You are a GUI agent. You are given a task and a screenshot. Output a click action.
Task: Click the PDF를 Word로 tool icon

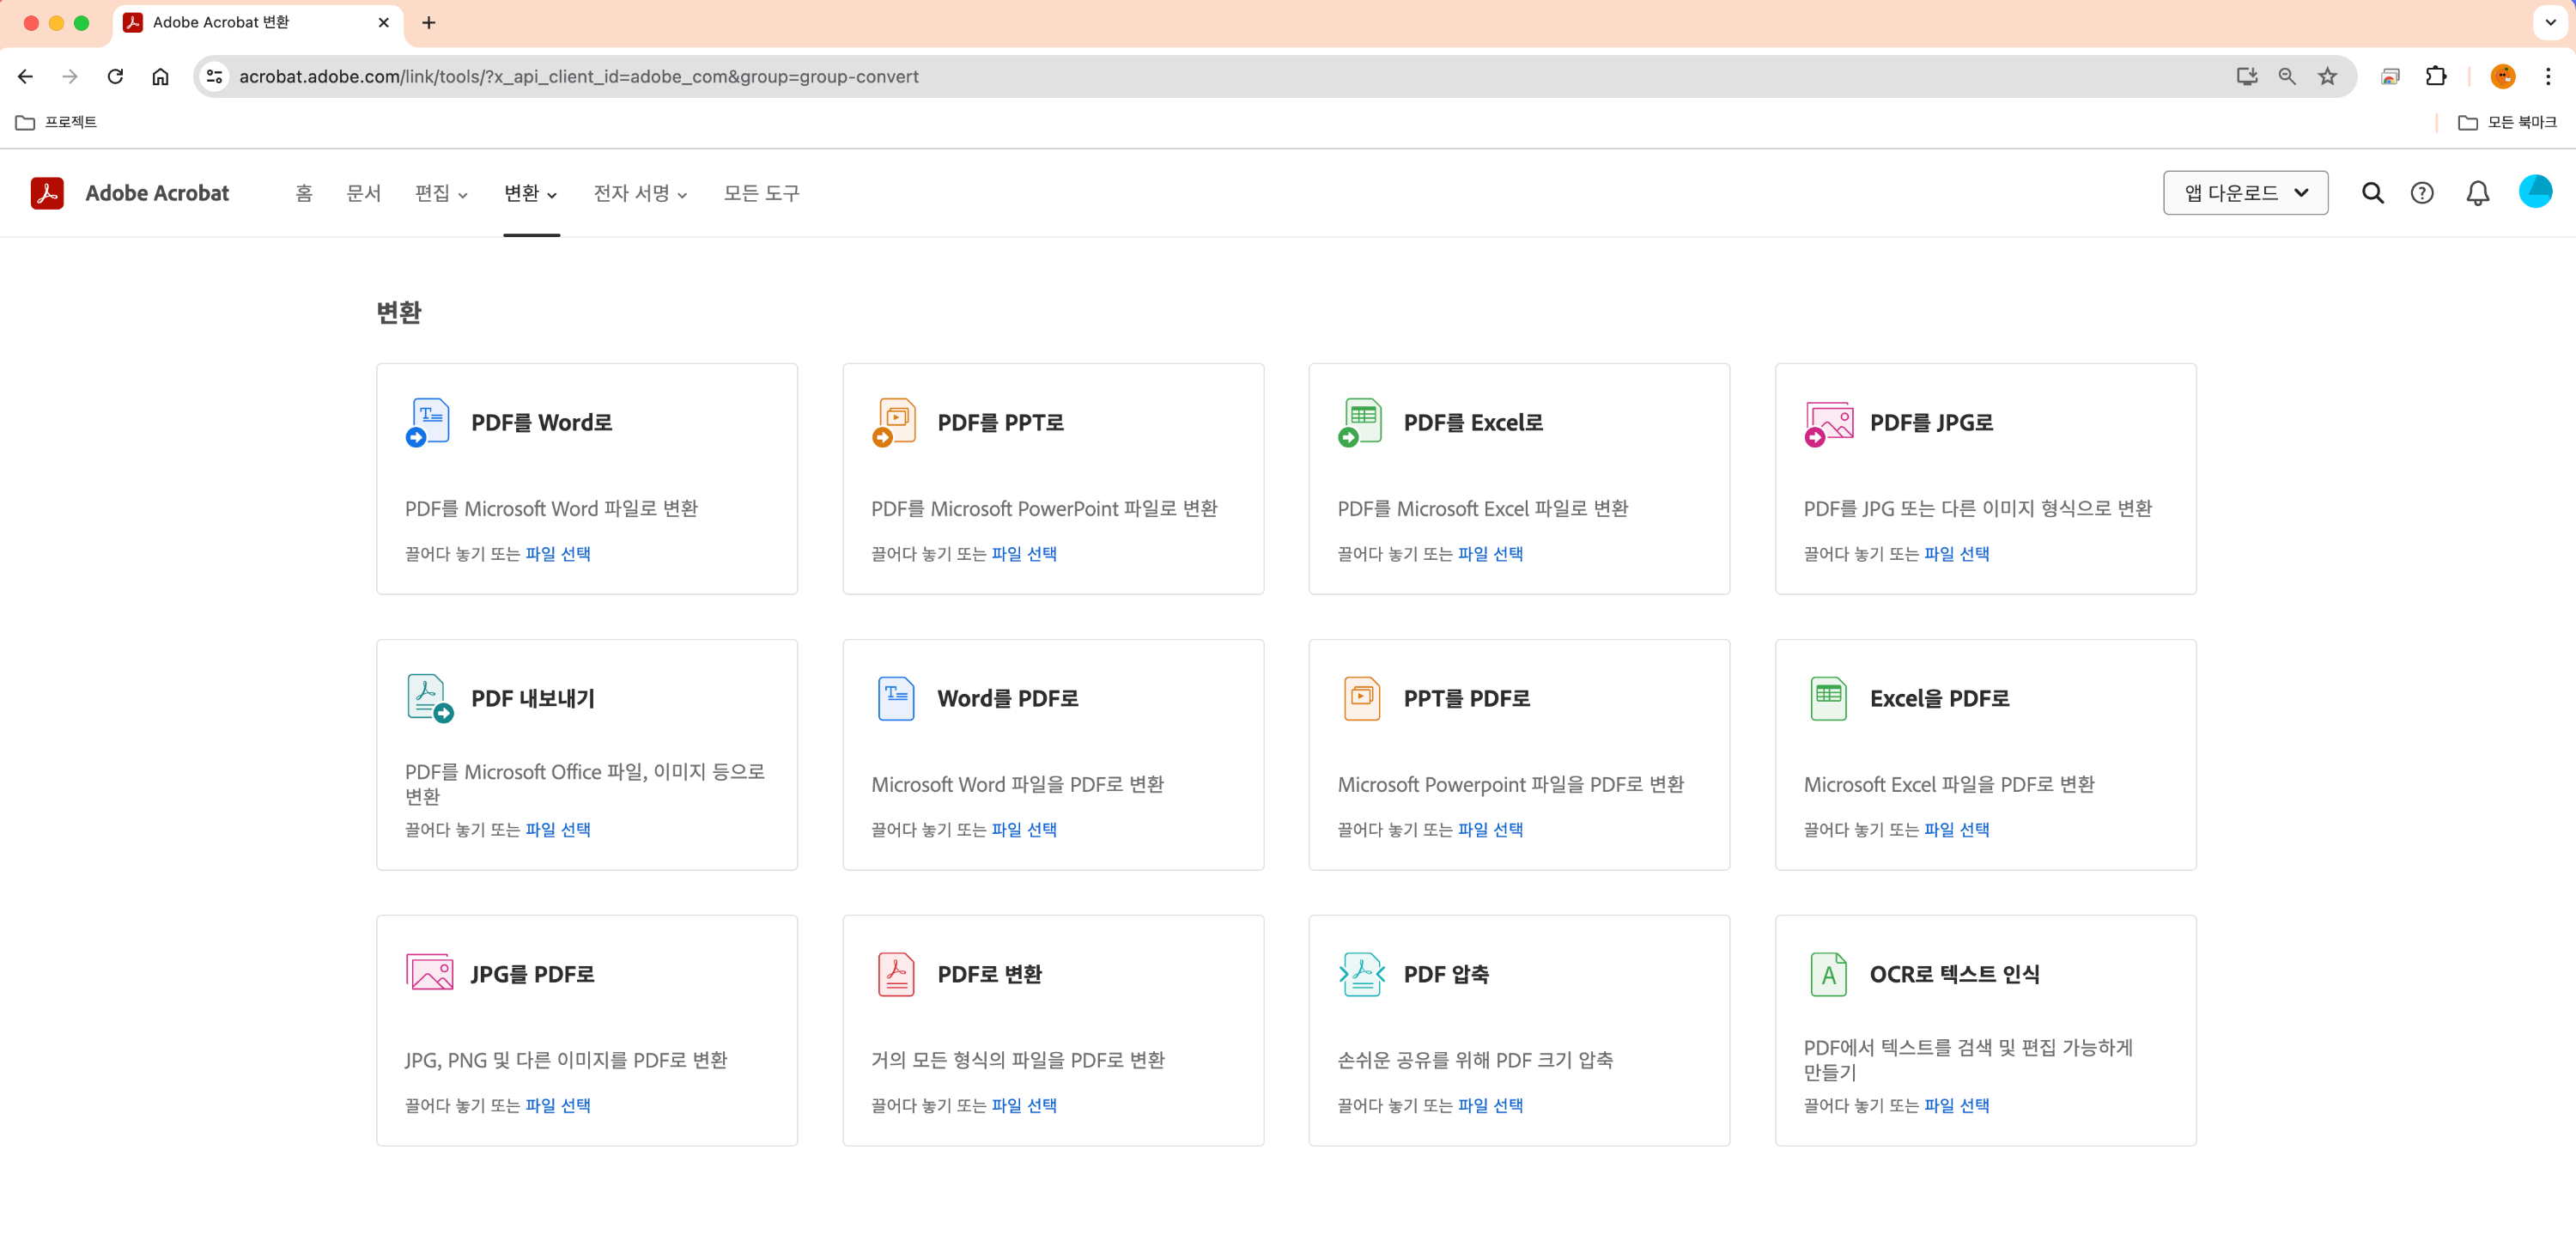pos(428,422)
